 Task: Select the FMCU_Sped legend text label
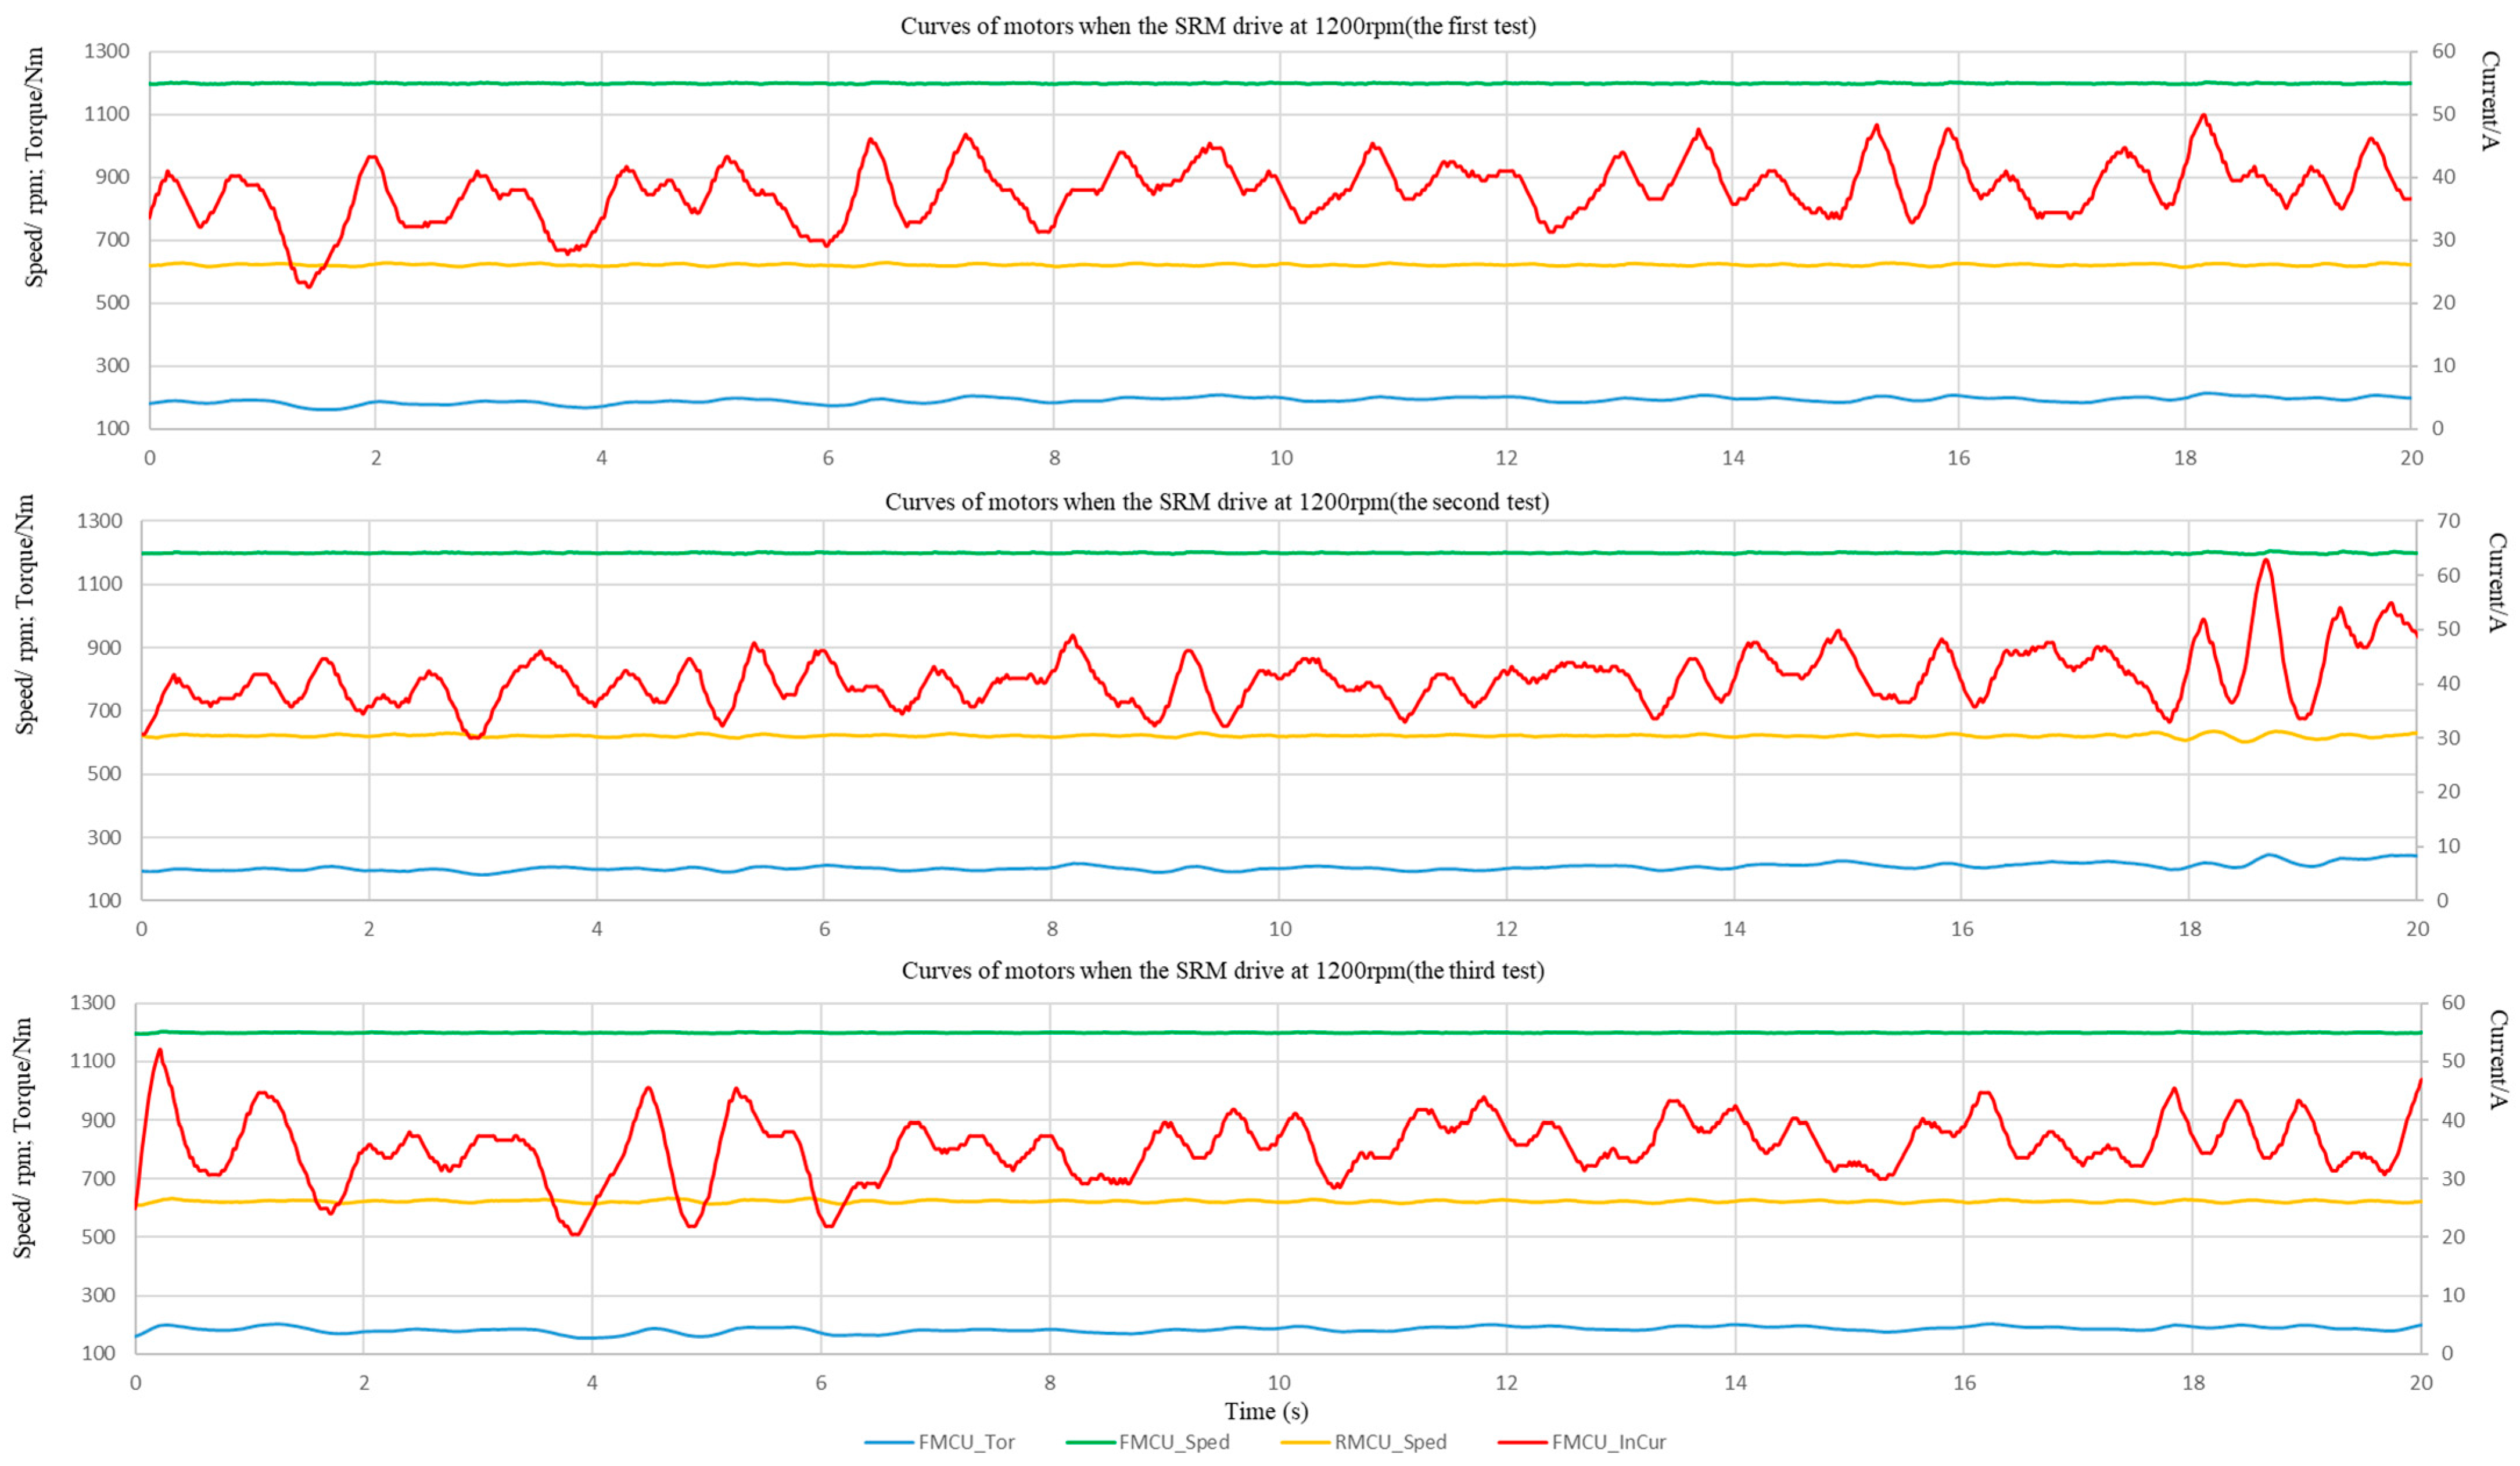pyautogui.click(x=1174, y=1442)
